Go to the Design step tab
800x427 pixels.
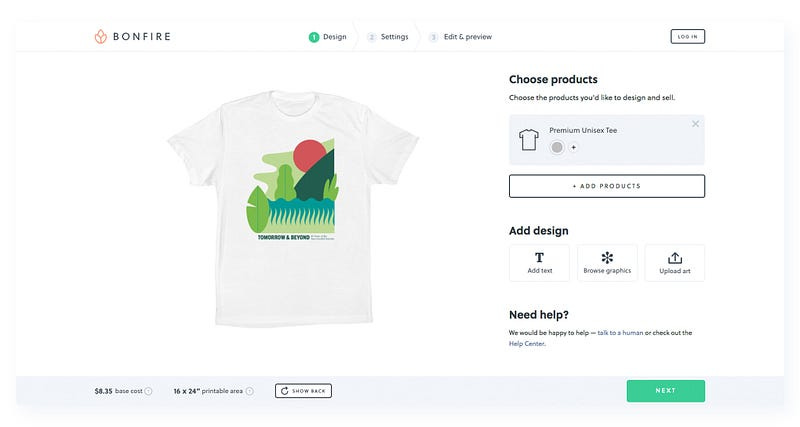coord(328,37)
